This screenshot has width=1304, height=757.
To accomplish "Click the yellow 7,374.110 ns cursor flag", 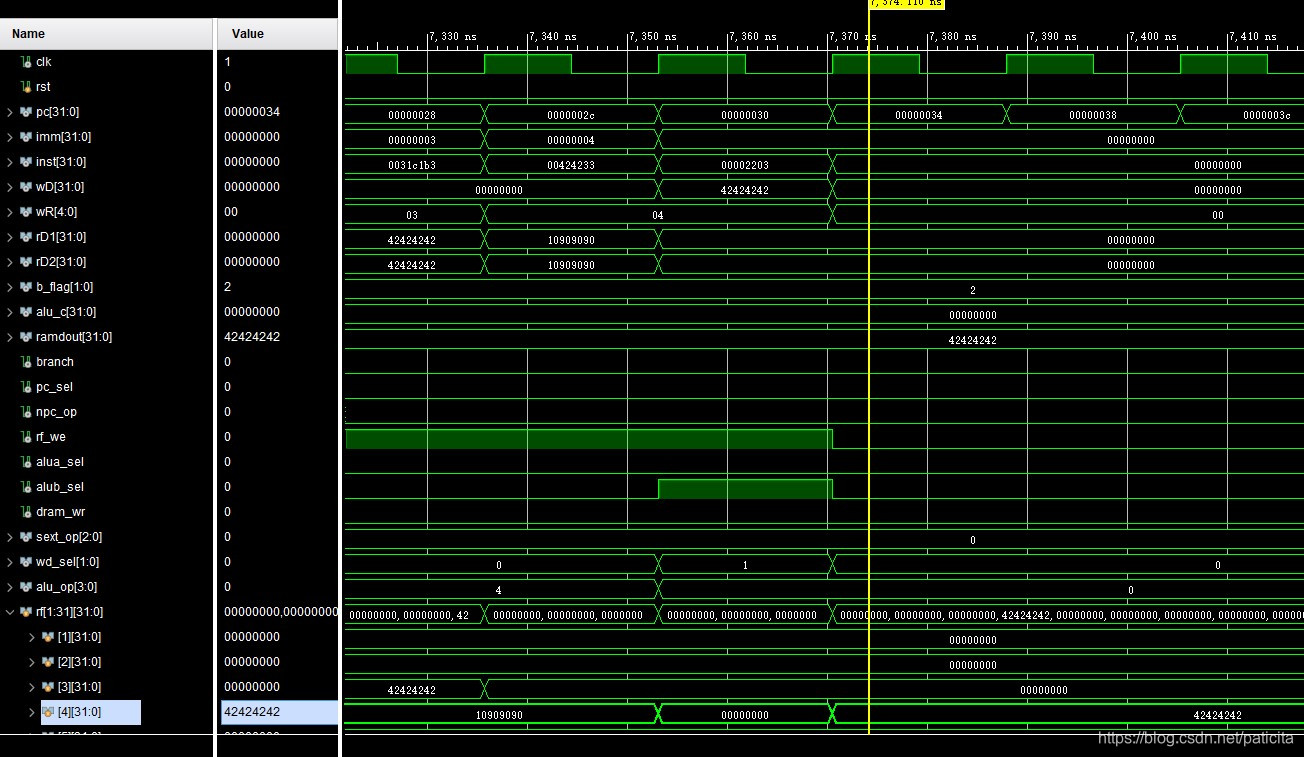I will pyautogui.click(x=906, y=4).
